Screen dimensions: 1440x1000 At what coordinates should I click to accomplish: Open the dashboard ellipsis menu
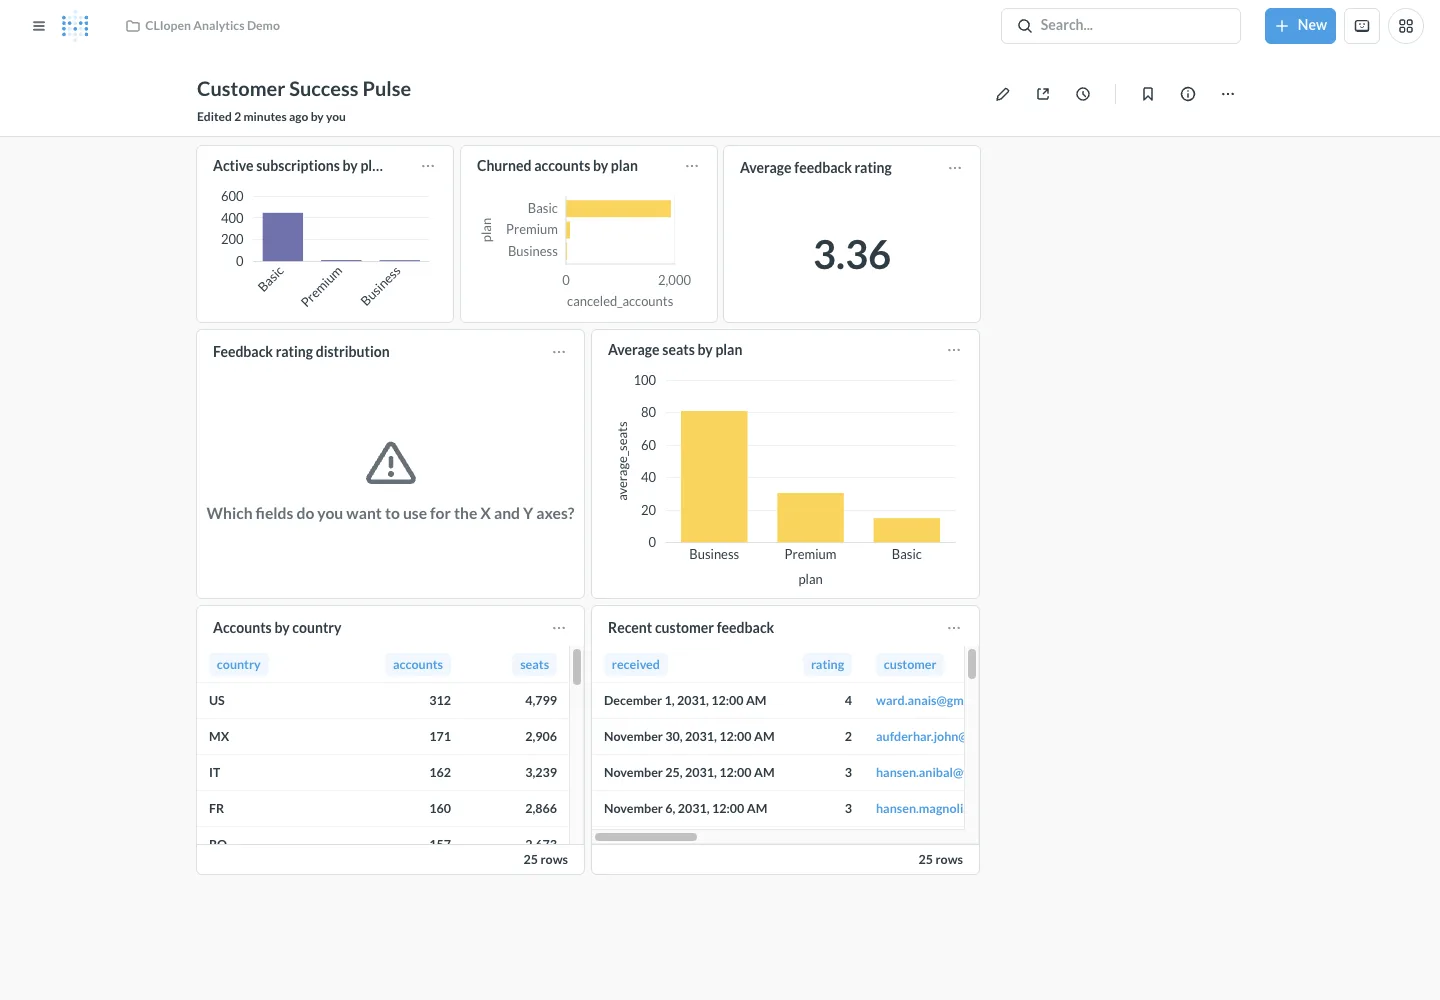(x=1228, y=94)
